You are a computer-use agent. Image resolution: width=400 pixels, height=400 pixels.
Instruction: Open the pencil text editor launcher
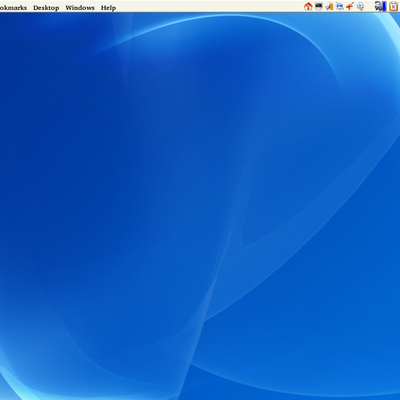pyautogui.click(x=329, y=6)
